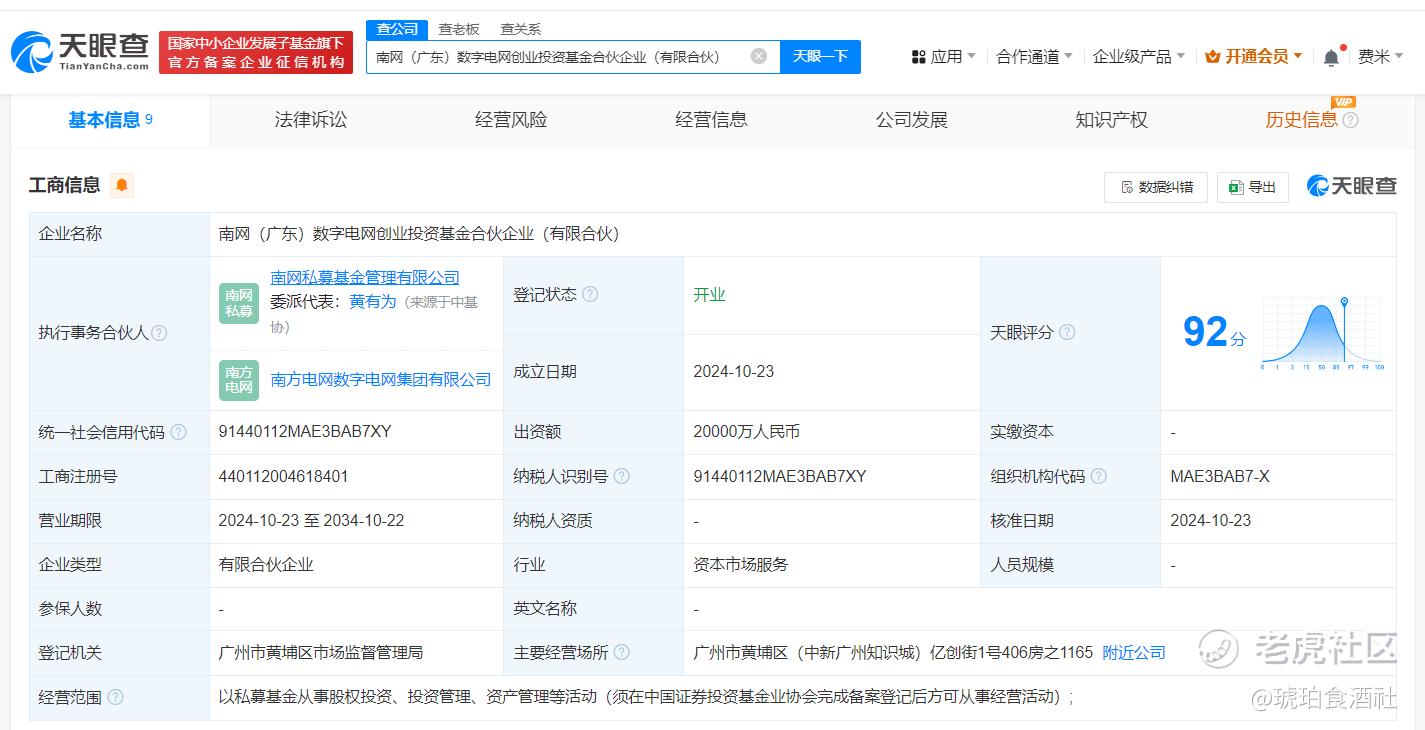
Task: Click the 天眼一下 search button
Action: (820, 57)
